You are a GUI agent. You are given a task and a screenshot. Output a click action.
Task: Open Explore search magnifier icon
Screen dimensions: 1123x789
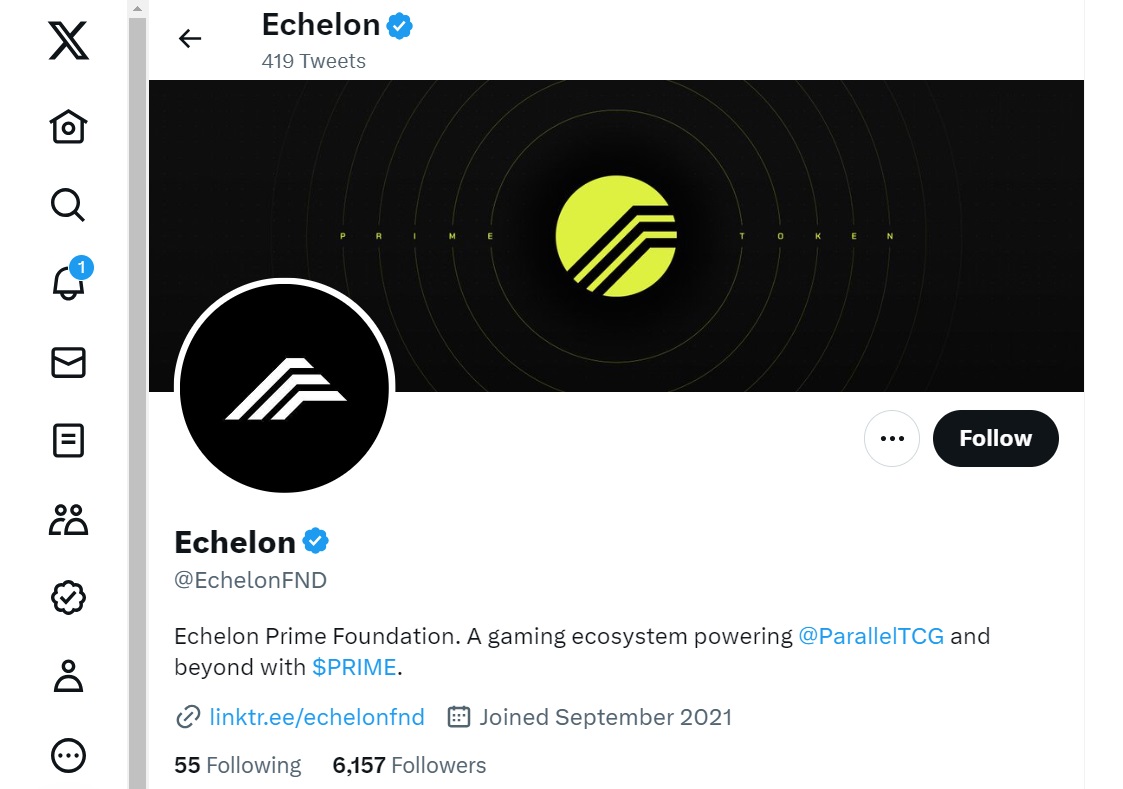[x=69, y=205]
